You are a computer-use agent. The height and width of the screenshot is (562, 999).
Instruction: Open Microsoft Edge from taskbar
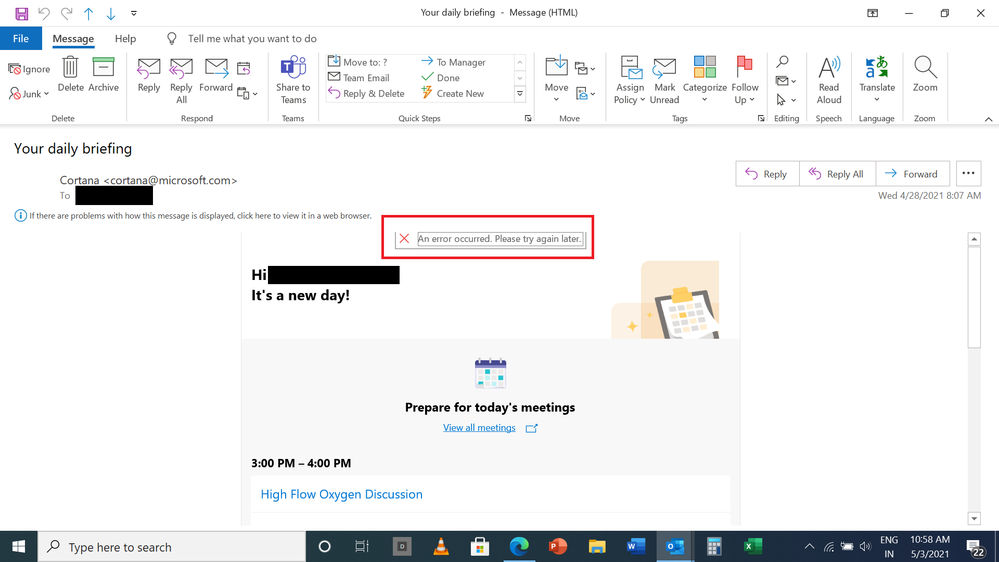519,547
